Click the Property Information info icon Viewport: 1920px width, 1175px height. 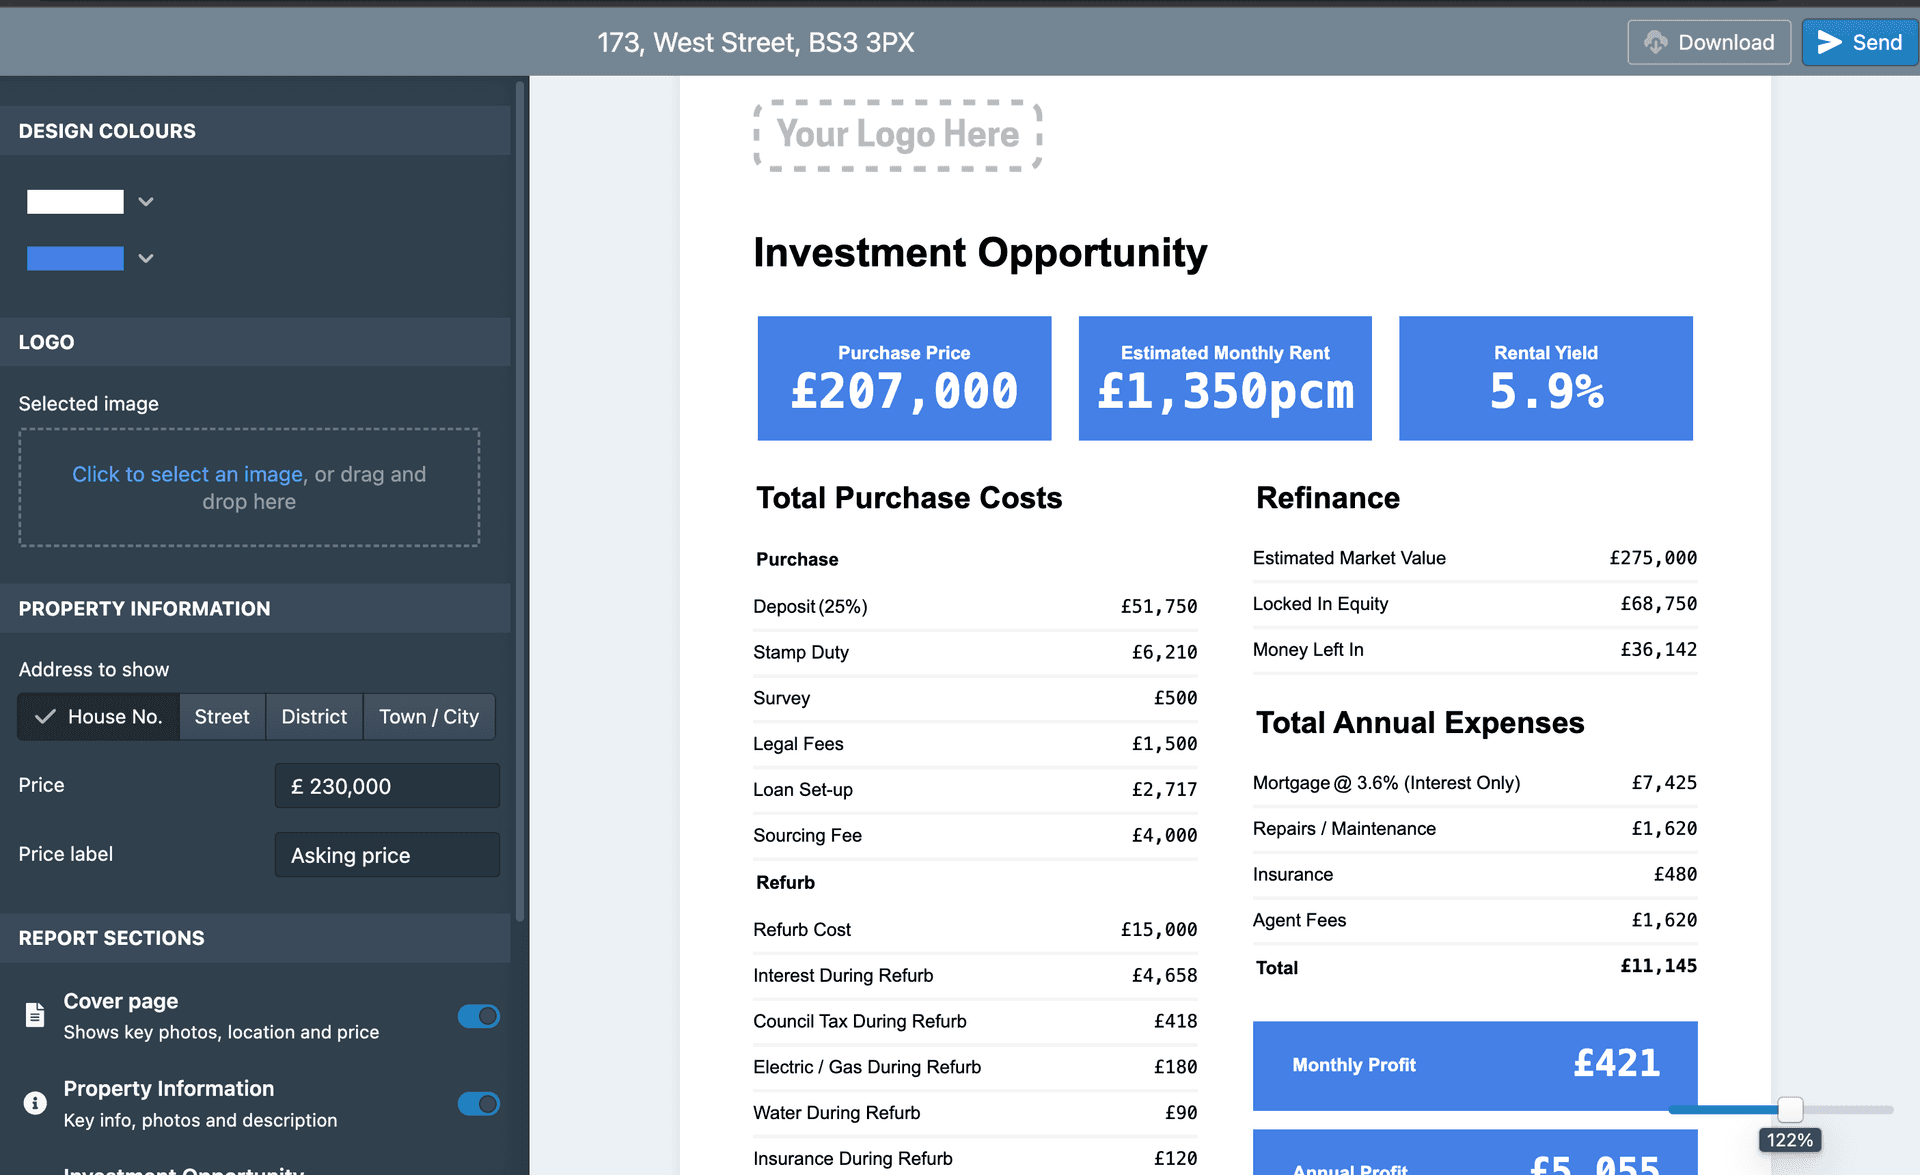35,1103
